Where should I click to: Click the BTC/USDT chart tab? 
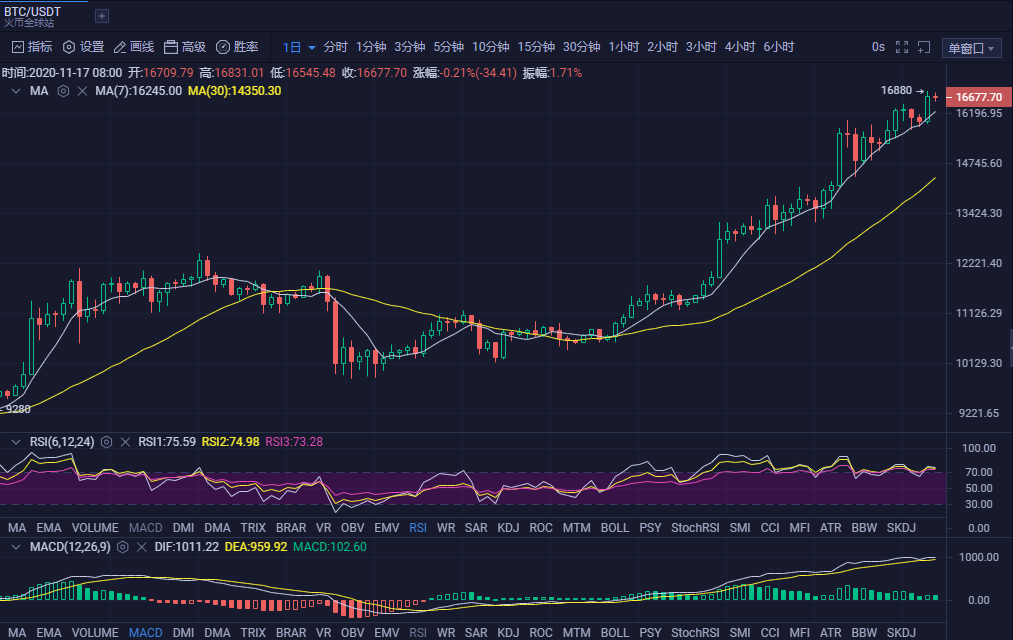pos(44,16)
